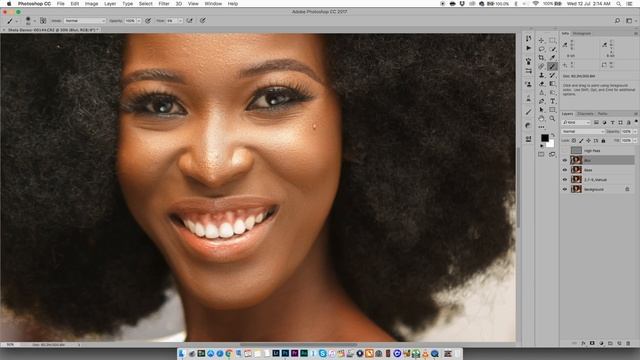Switch to the Channels tab
The image size is (640, 360).
pyautogui.click(x=585, y=113)
